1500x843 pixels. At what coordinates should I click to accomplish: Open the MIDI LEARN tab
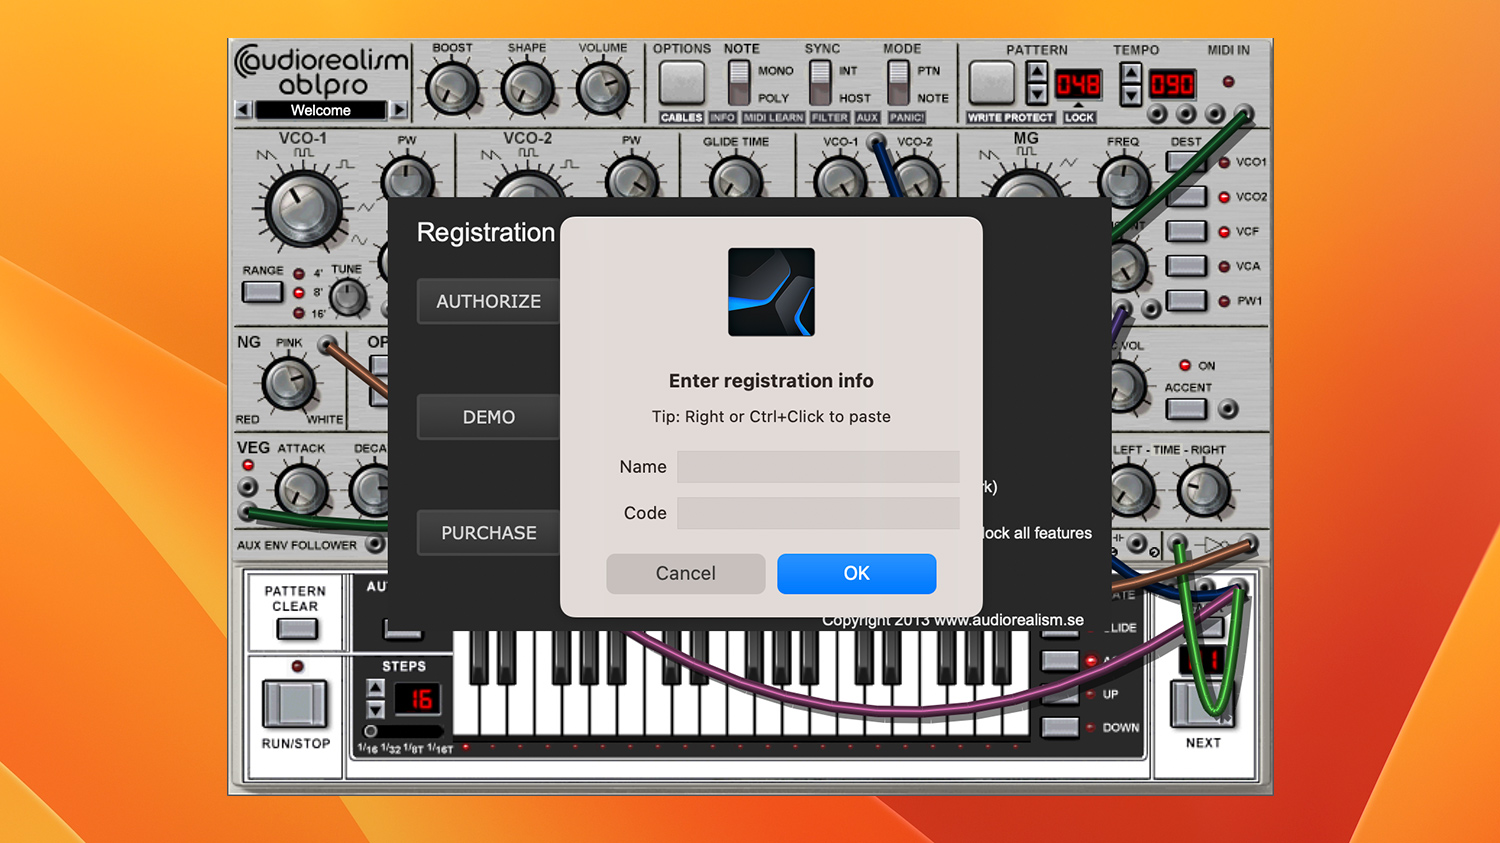point(773,118)
